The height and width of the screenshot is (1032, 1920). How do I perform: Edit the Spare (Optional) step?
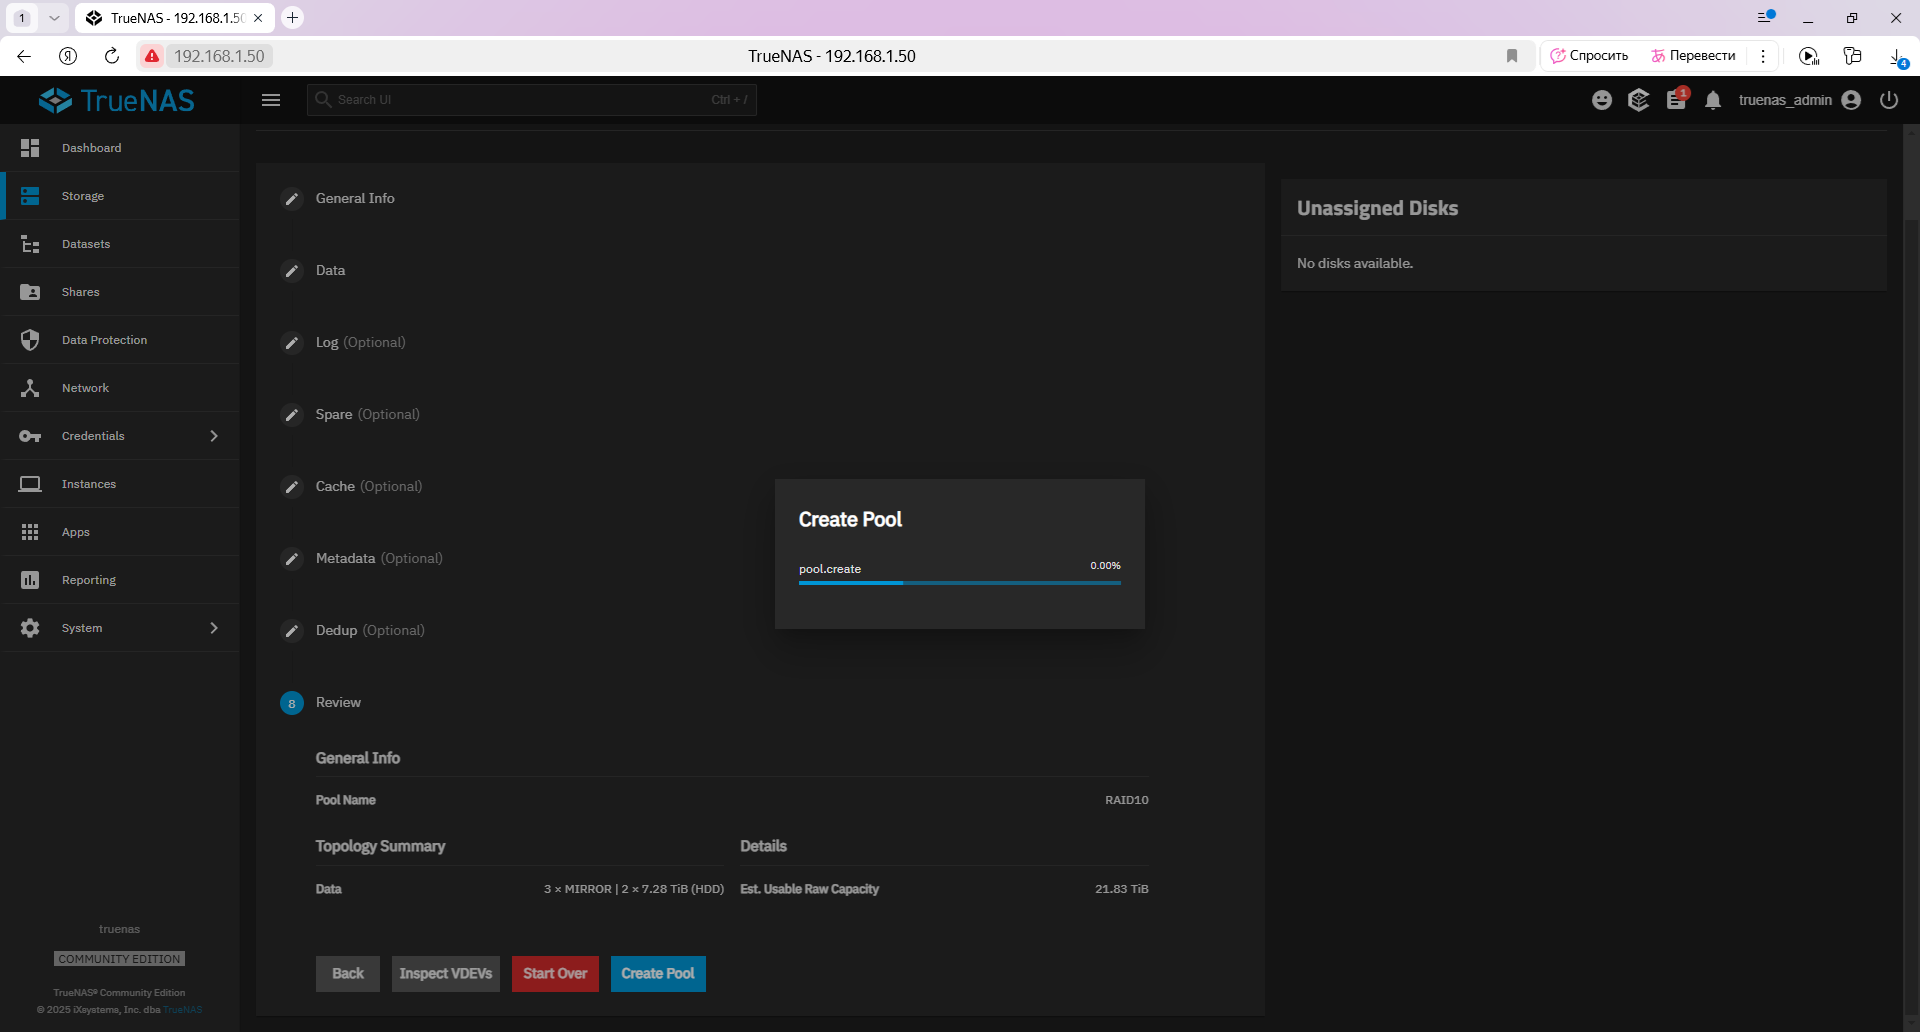click(292, 415)
